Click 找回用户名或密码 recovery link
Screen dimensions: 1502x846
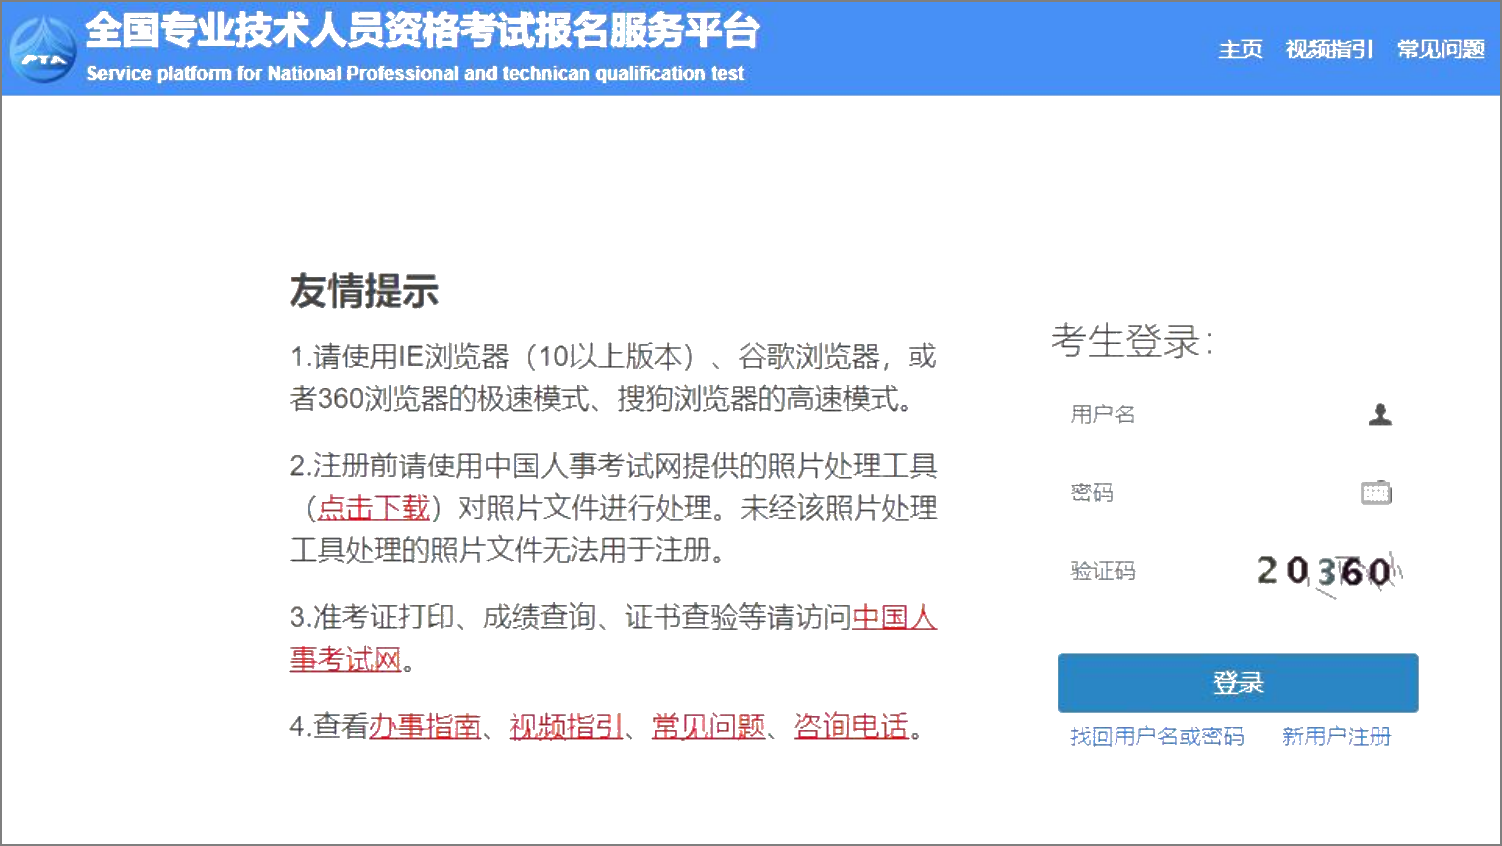coord(1156,737)
